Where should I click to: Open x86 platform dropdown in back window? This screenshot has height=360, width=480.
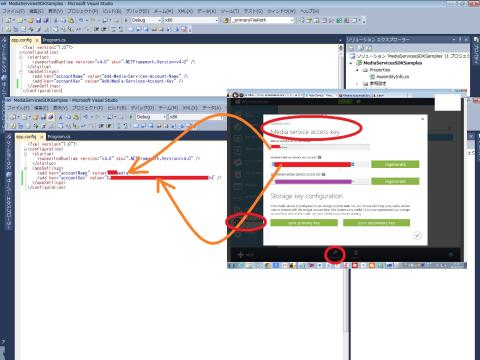click(x=216, y=20)
